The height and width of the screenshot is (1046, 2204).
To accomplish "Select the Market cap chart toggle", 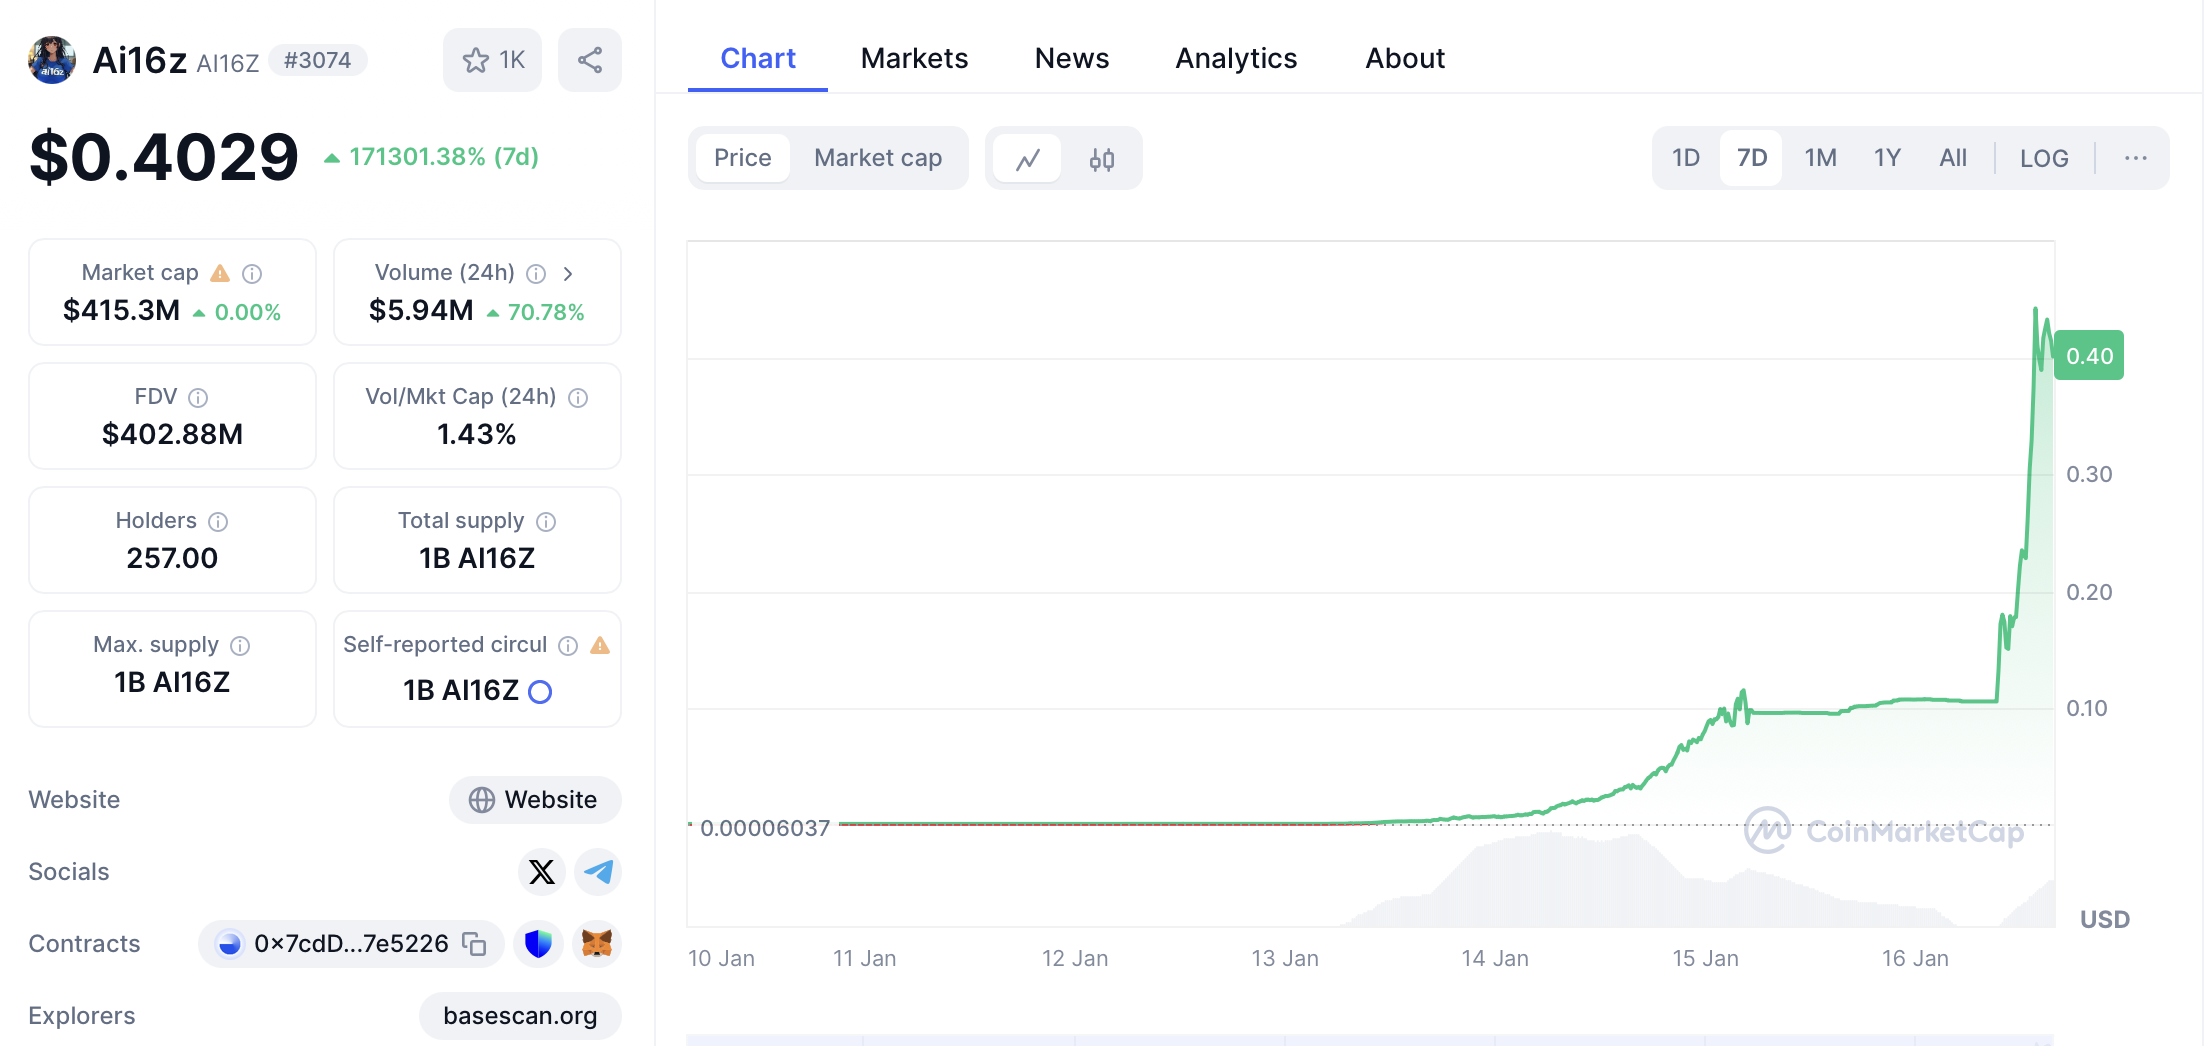I will pyautogui.click(x=878, y=158).
